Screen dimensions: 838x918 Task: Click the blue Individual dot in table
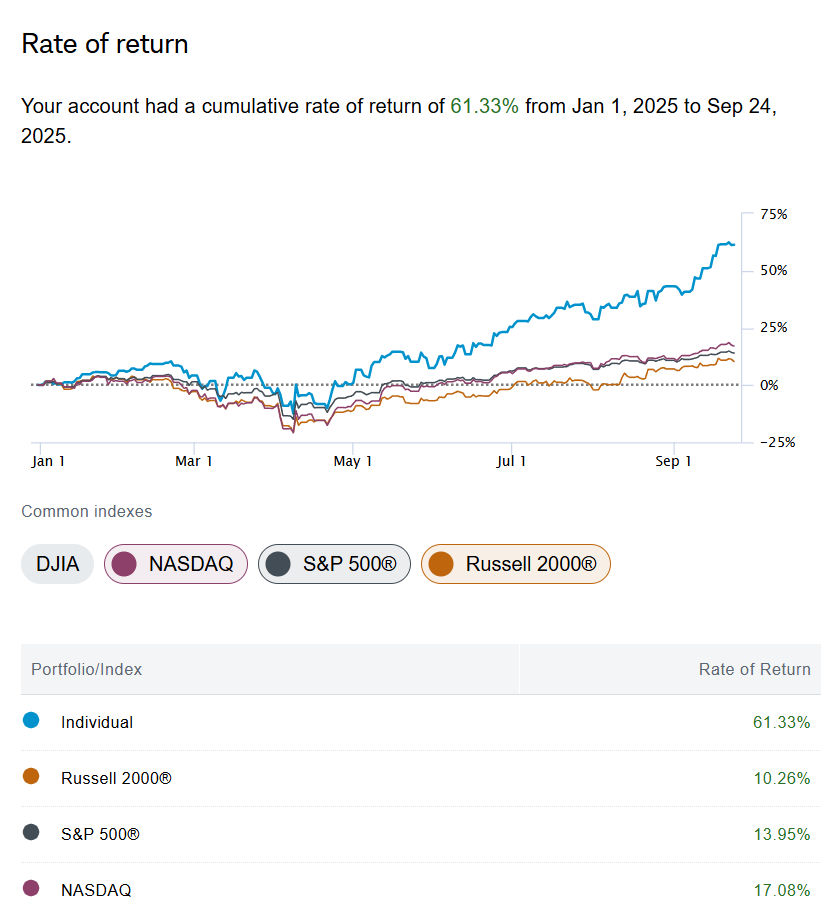click(31, 720)
